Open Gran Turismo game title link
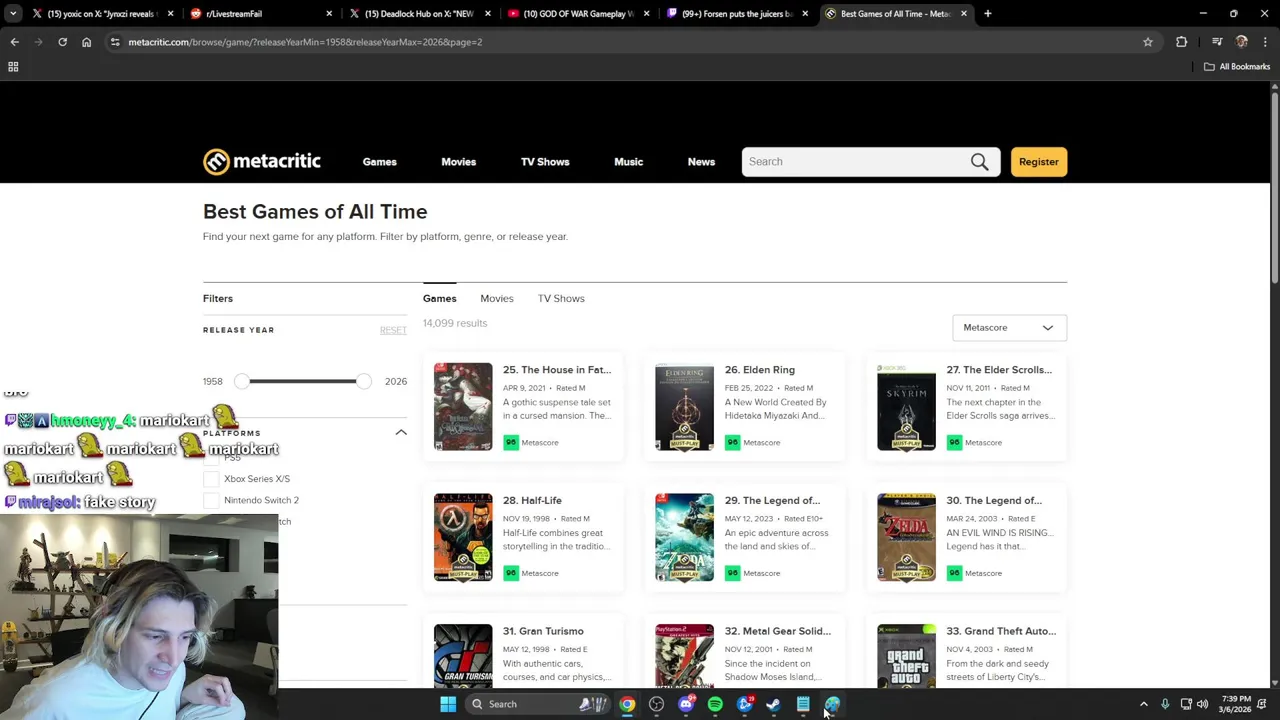The height and width of the screenshot is (720, 1280). click(x=543, y=631)
